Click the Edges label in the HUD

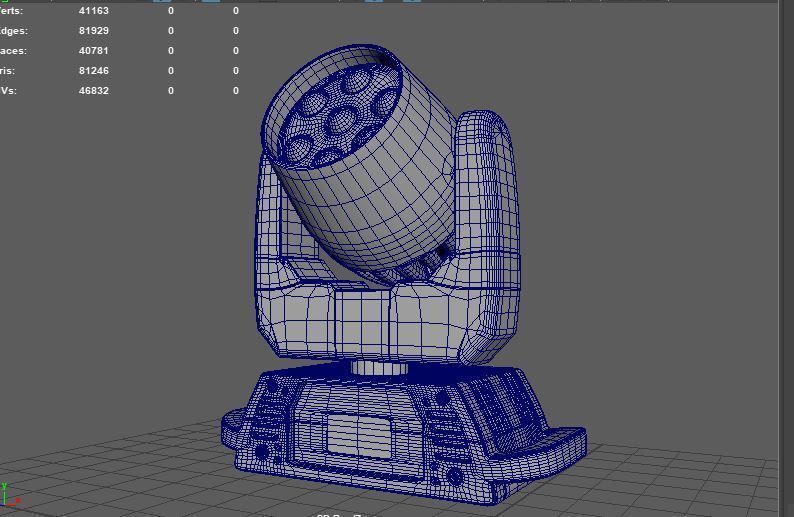[x=14, y=31]
